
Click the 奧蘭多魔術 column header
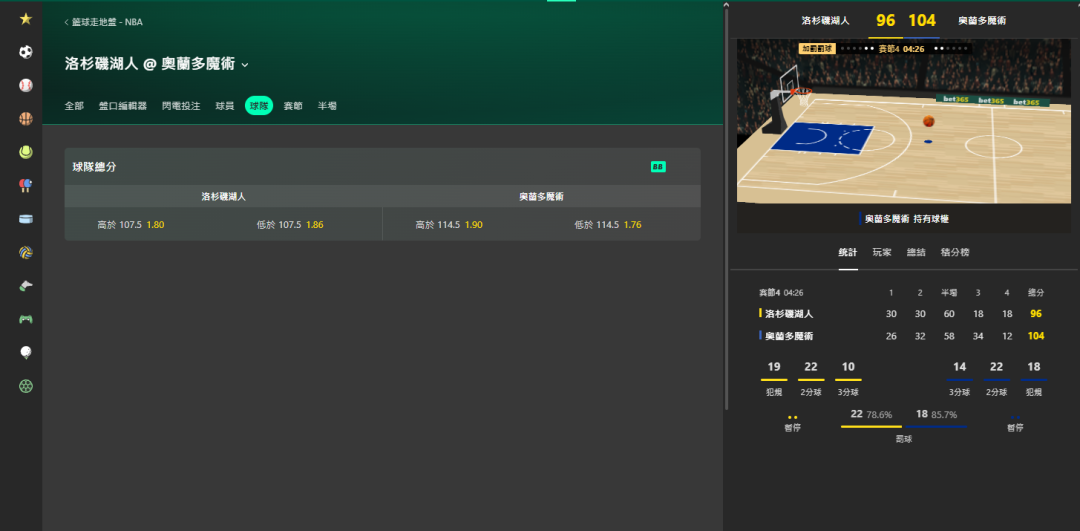pyautogui.click(x=541, y=196)
